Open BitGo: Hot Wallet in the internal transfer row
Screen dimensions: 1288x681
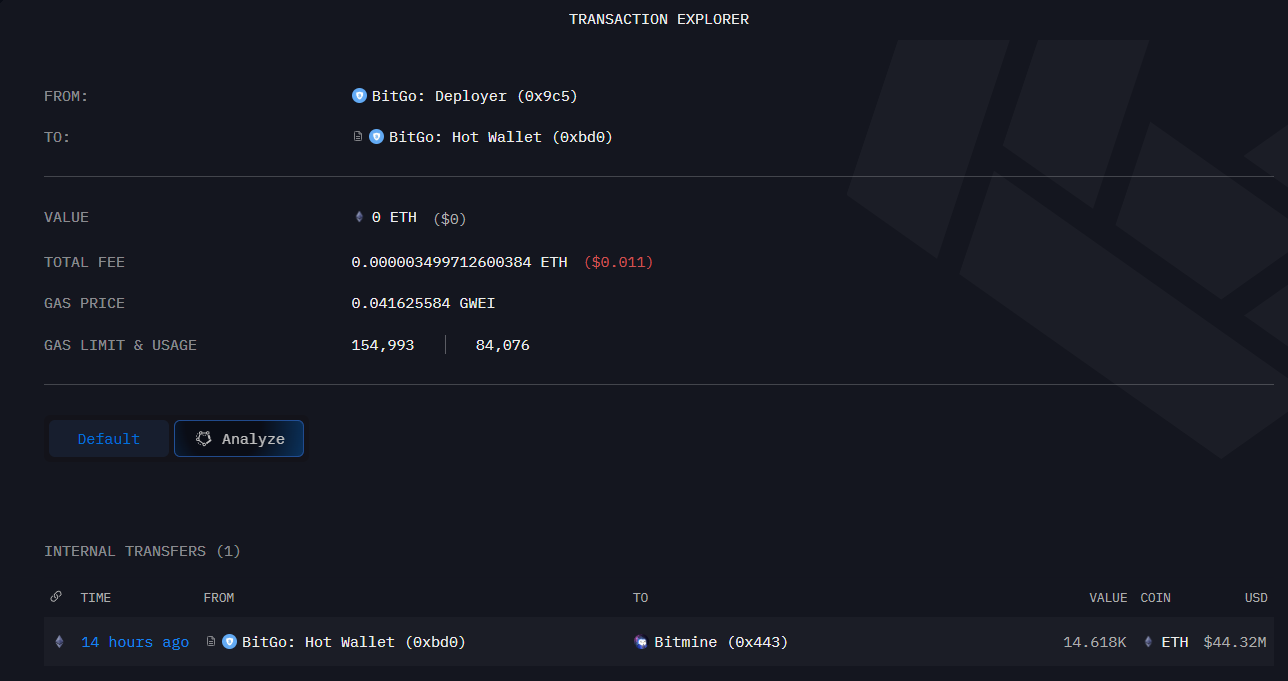pyautogui.click(x=353, y=642)
